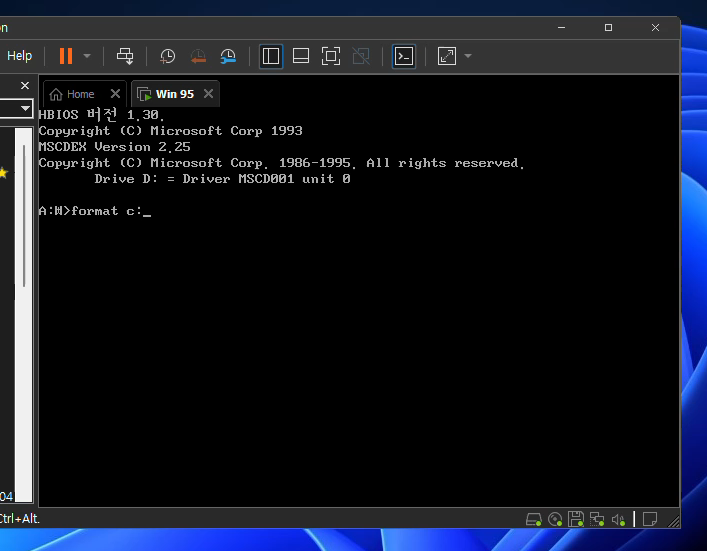
Task: Minimize the VMware window
Action: pos(561,28)
